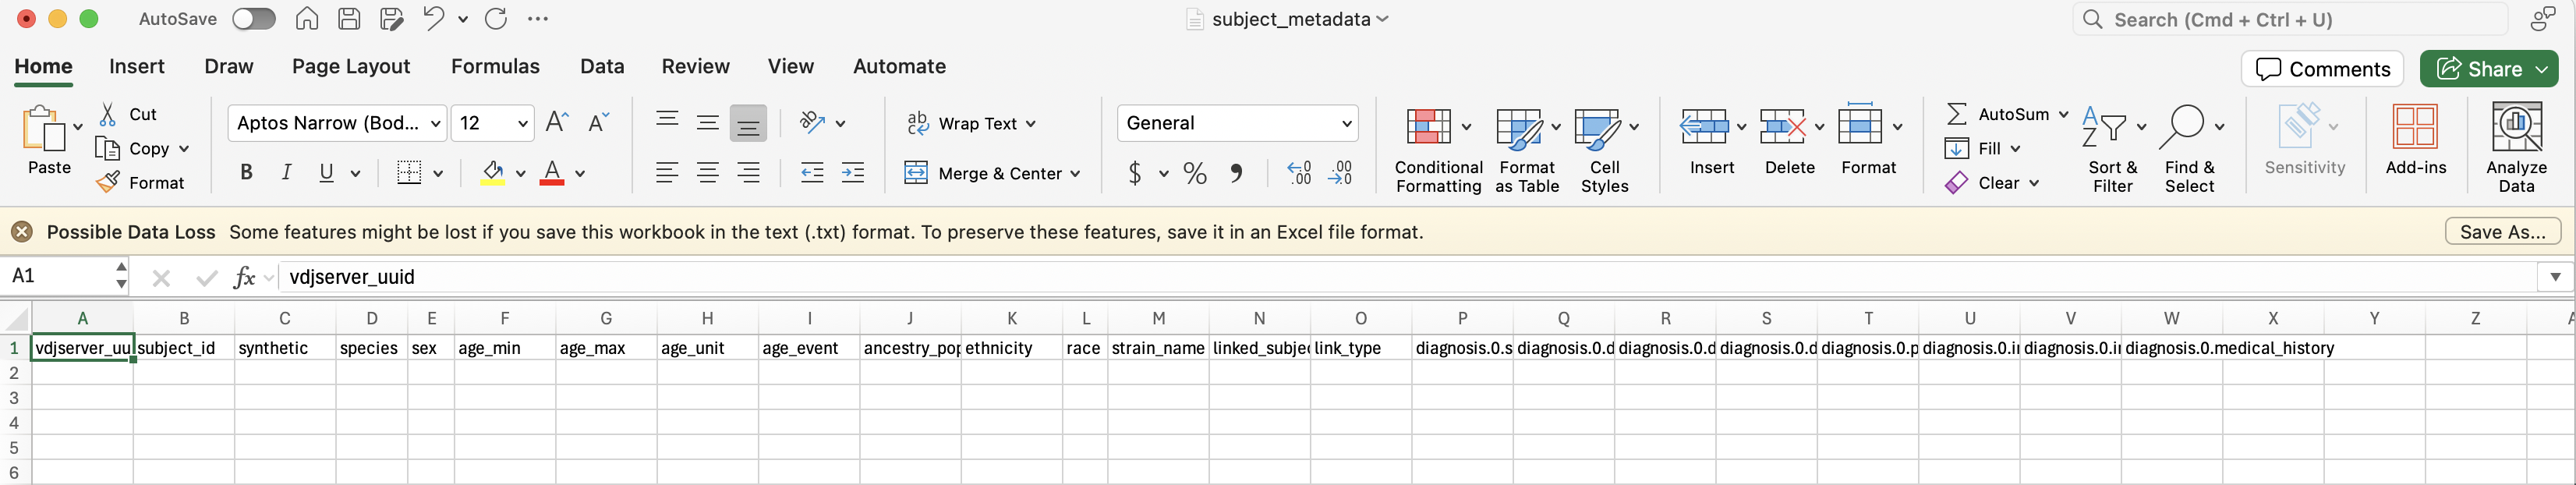This screenshot has width=2576, height=485.
Task: Toggle the AutoSave switch
Action: [x=253, y=19]
